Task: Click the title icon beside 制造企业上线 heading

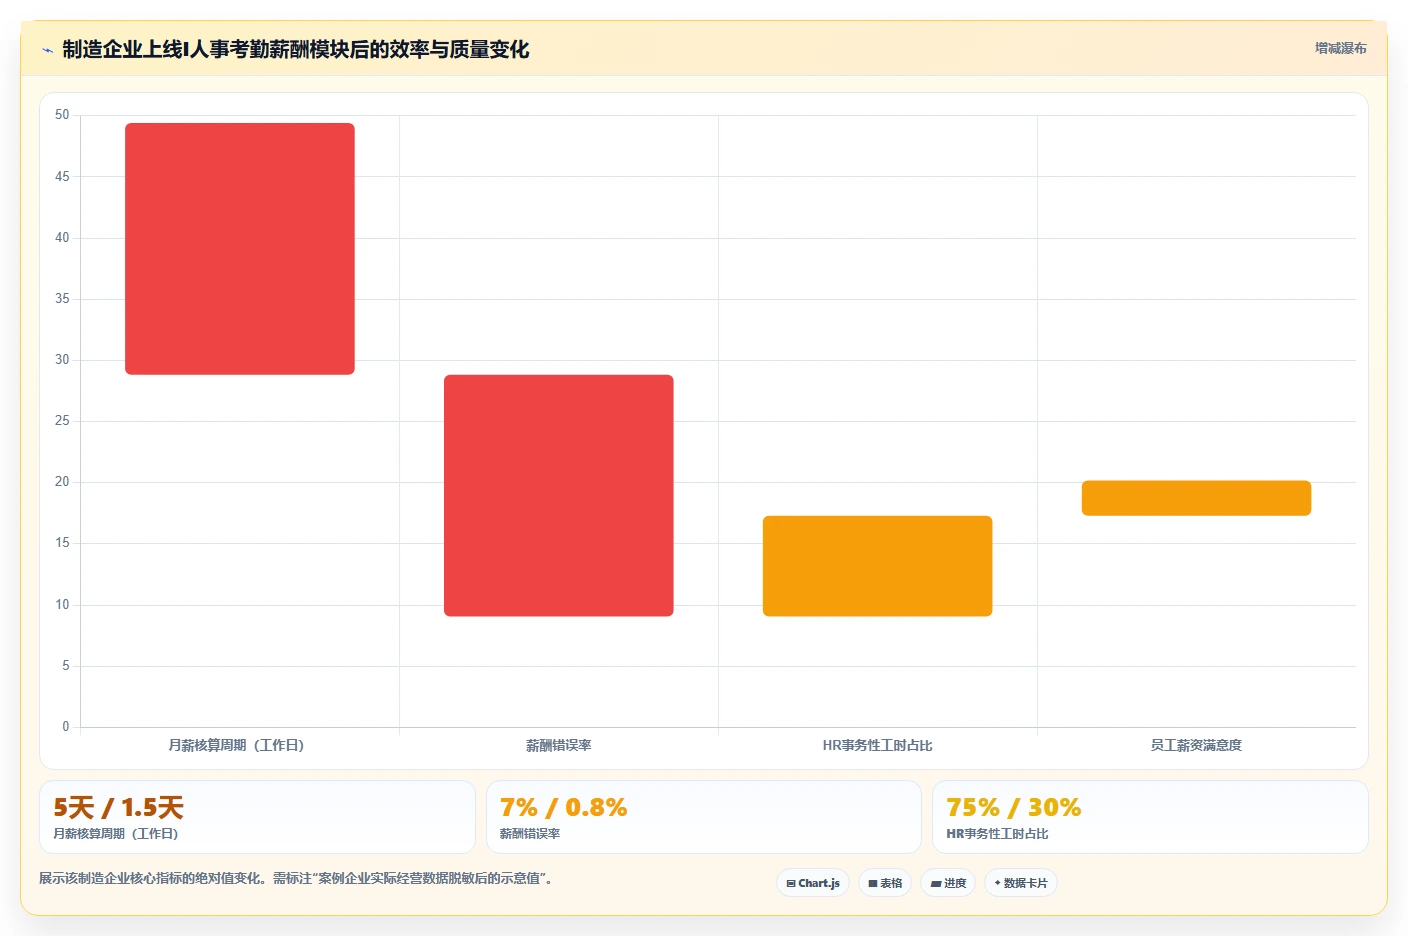Action: (x=47, y=50)
